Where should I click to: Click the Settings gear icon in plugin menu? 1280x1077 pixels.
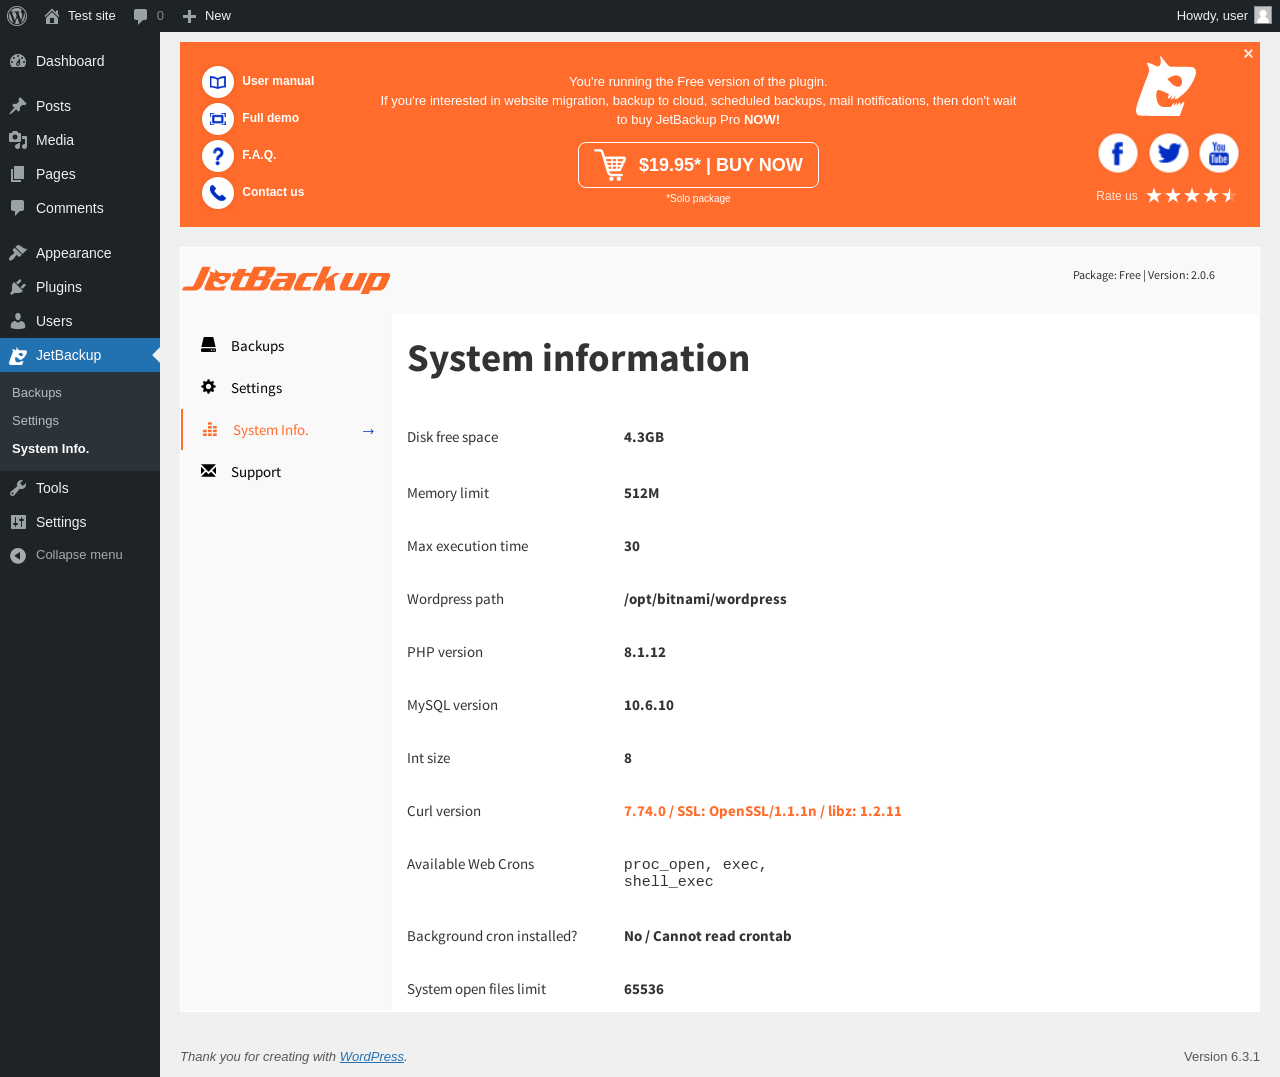click(x=208, y=387)
